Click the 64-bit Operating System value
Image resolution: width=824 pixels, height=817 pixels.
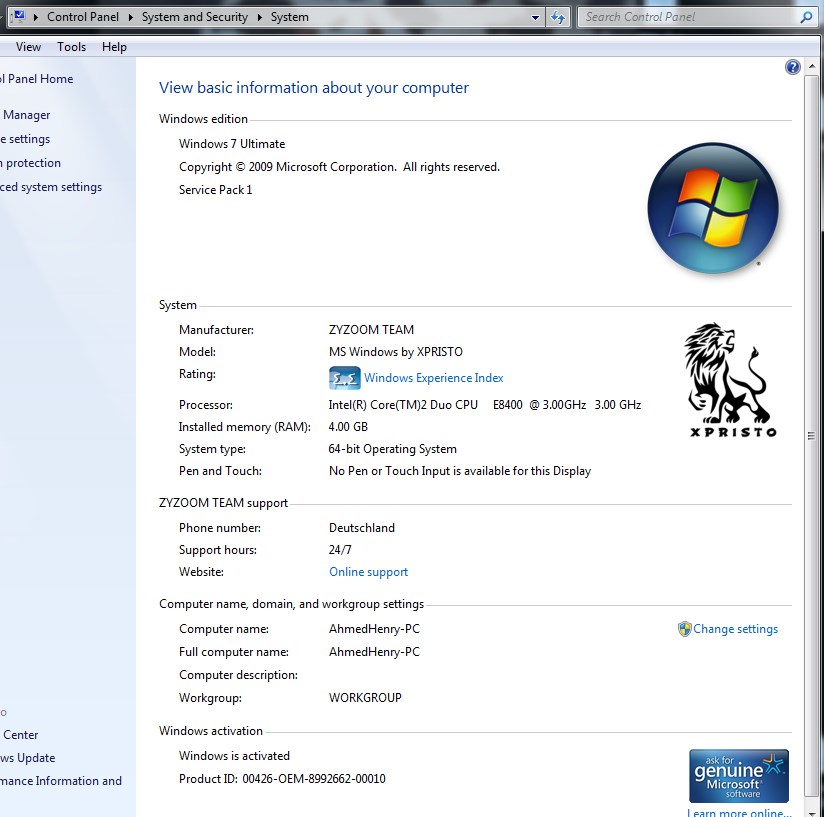pos(393,449)
